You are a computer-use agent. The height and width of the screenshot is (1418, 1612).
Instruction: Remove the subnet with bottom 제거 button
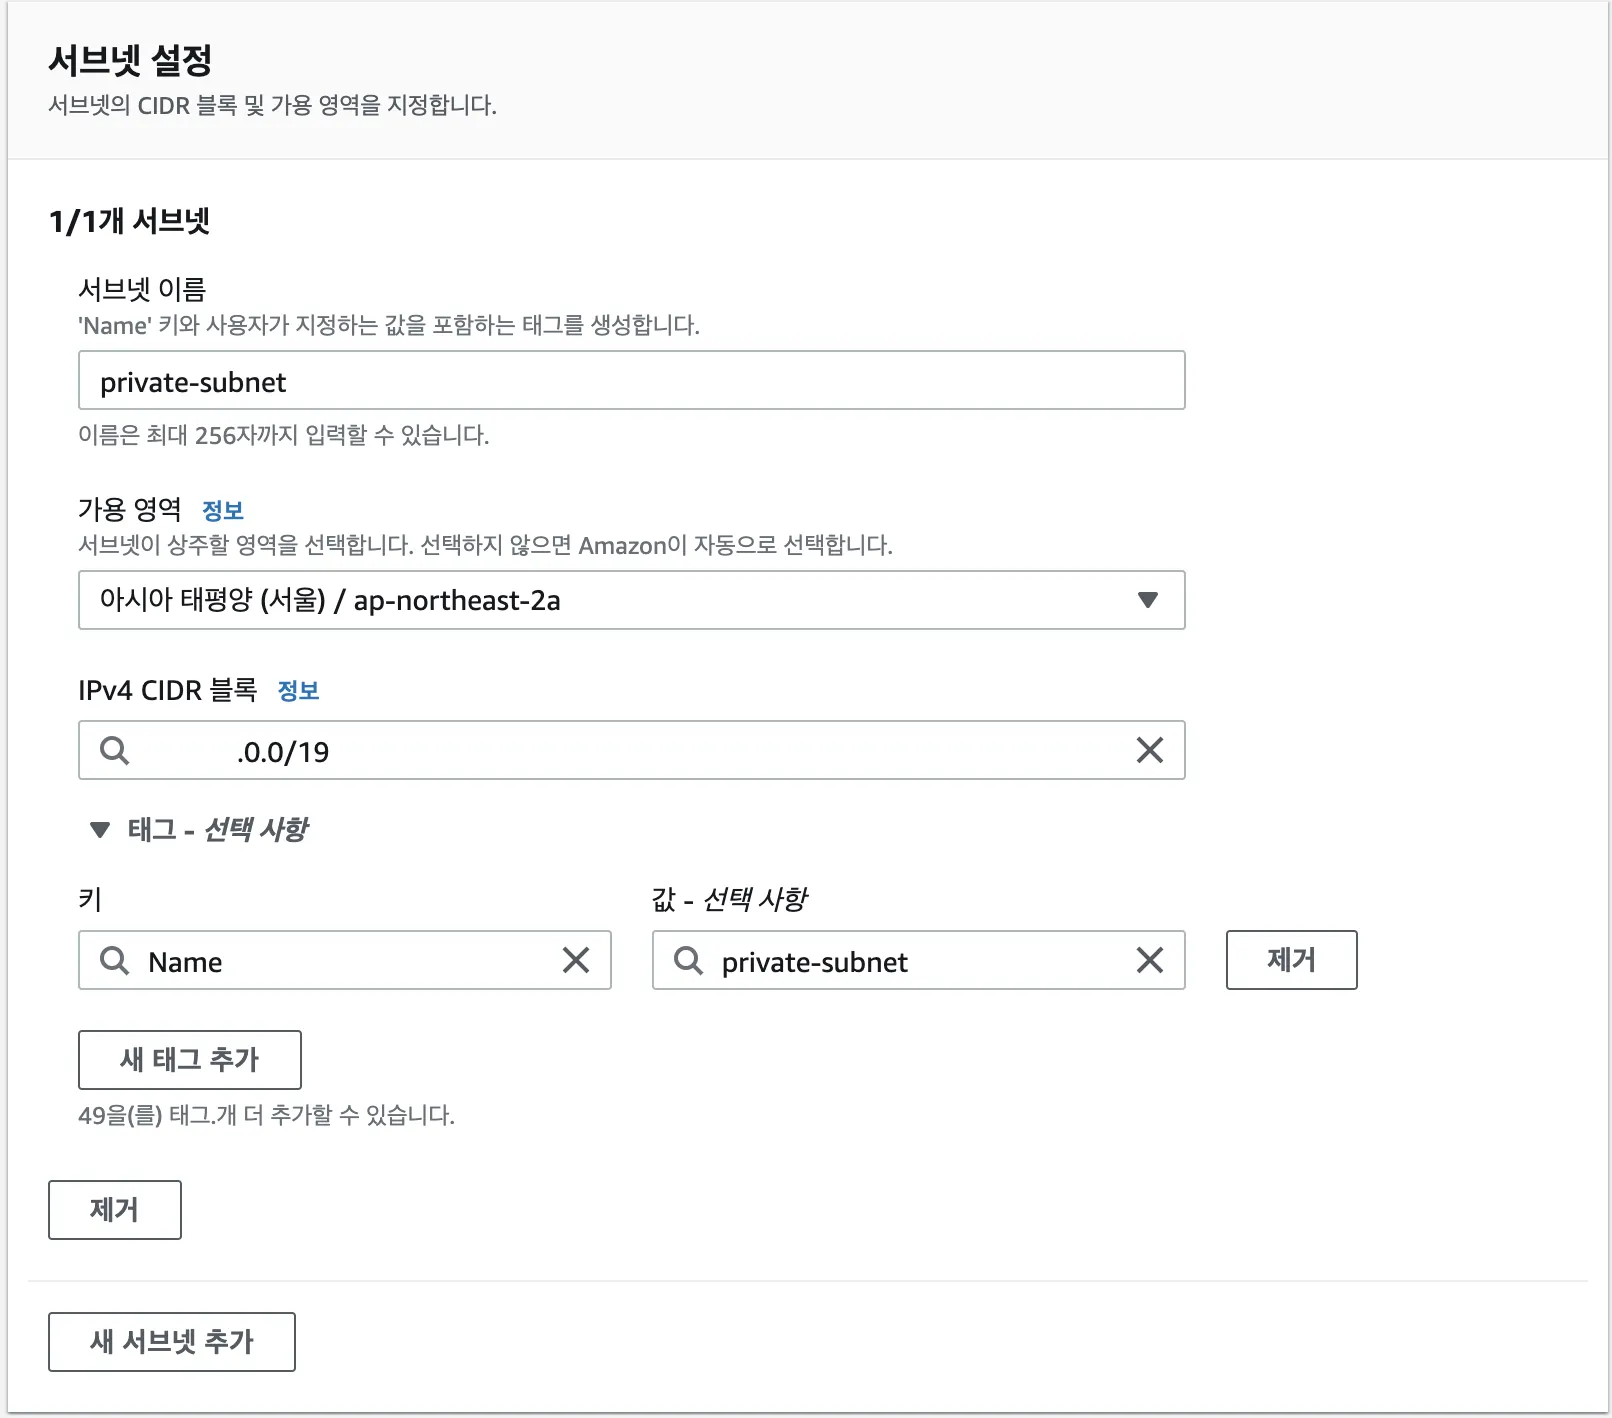pyautogui.click(x=115, y=1209)
